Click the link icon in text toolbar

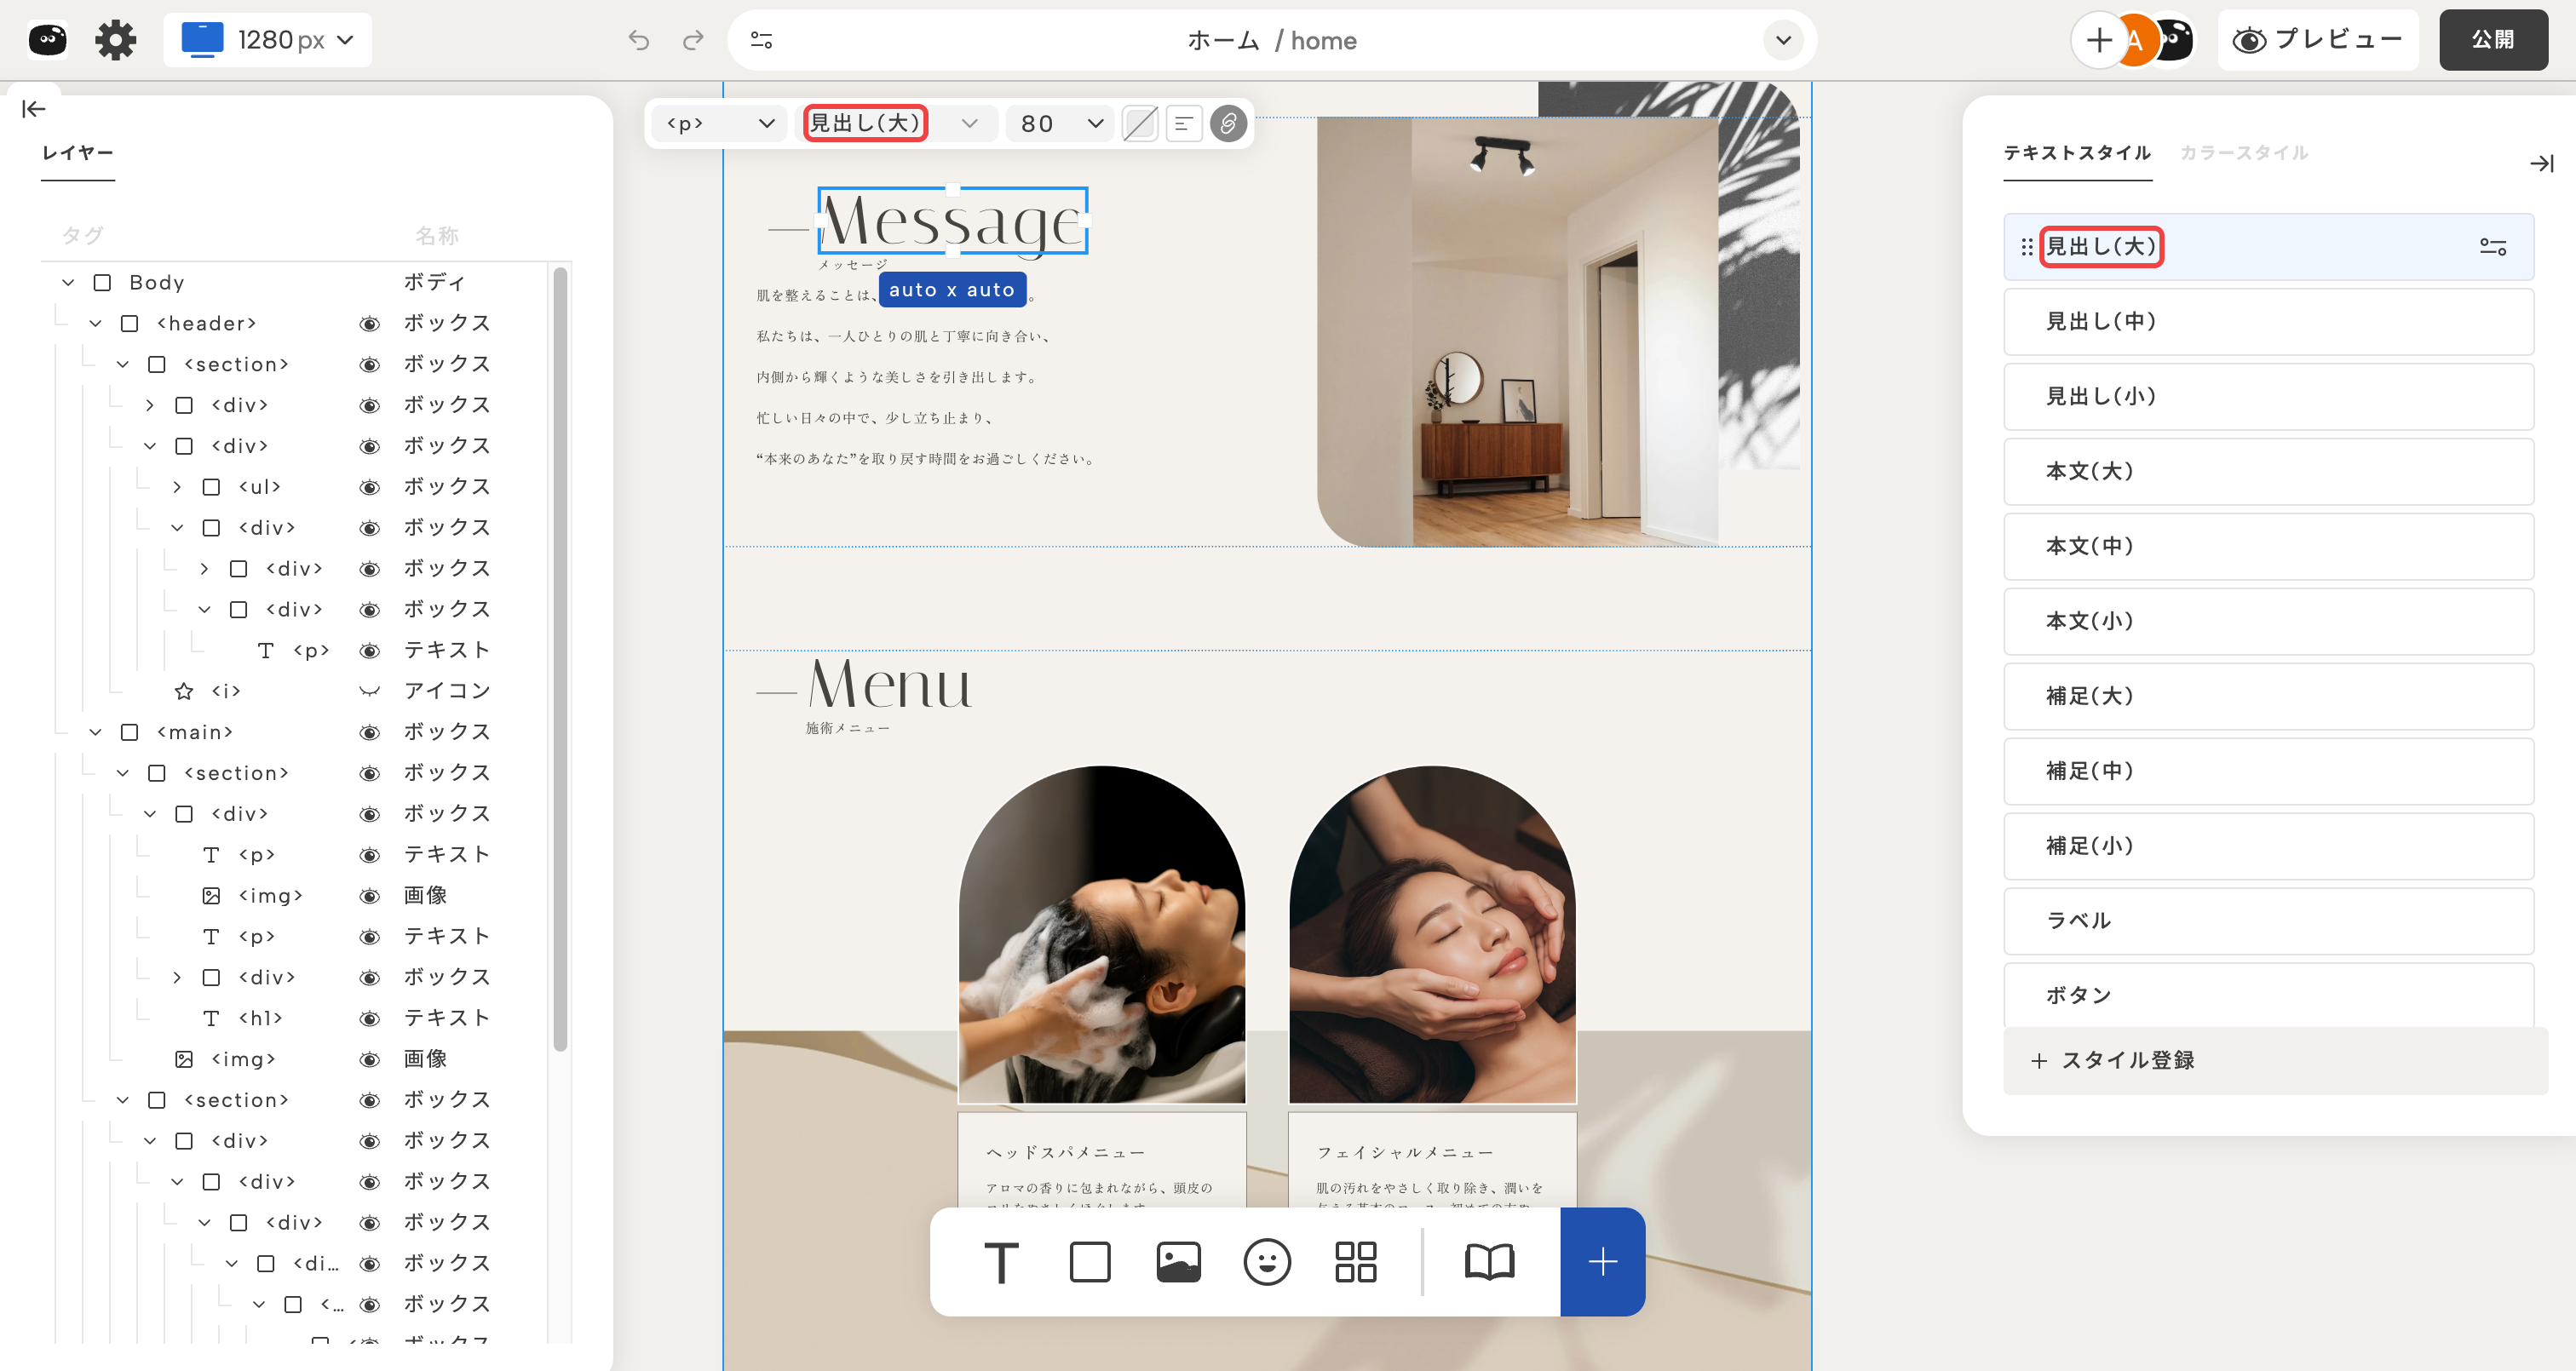tap(1228, 123)
